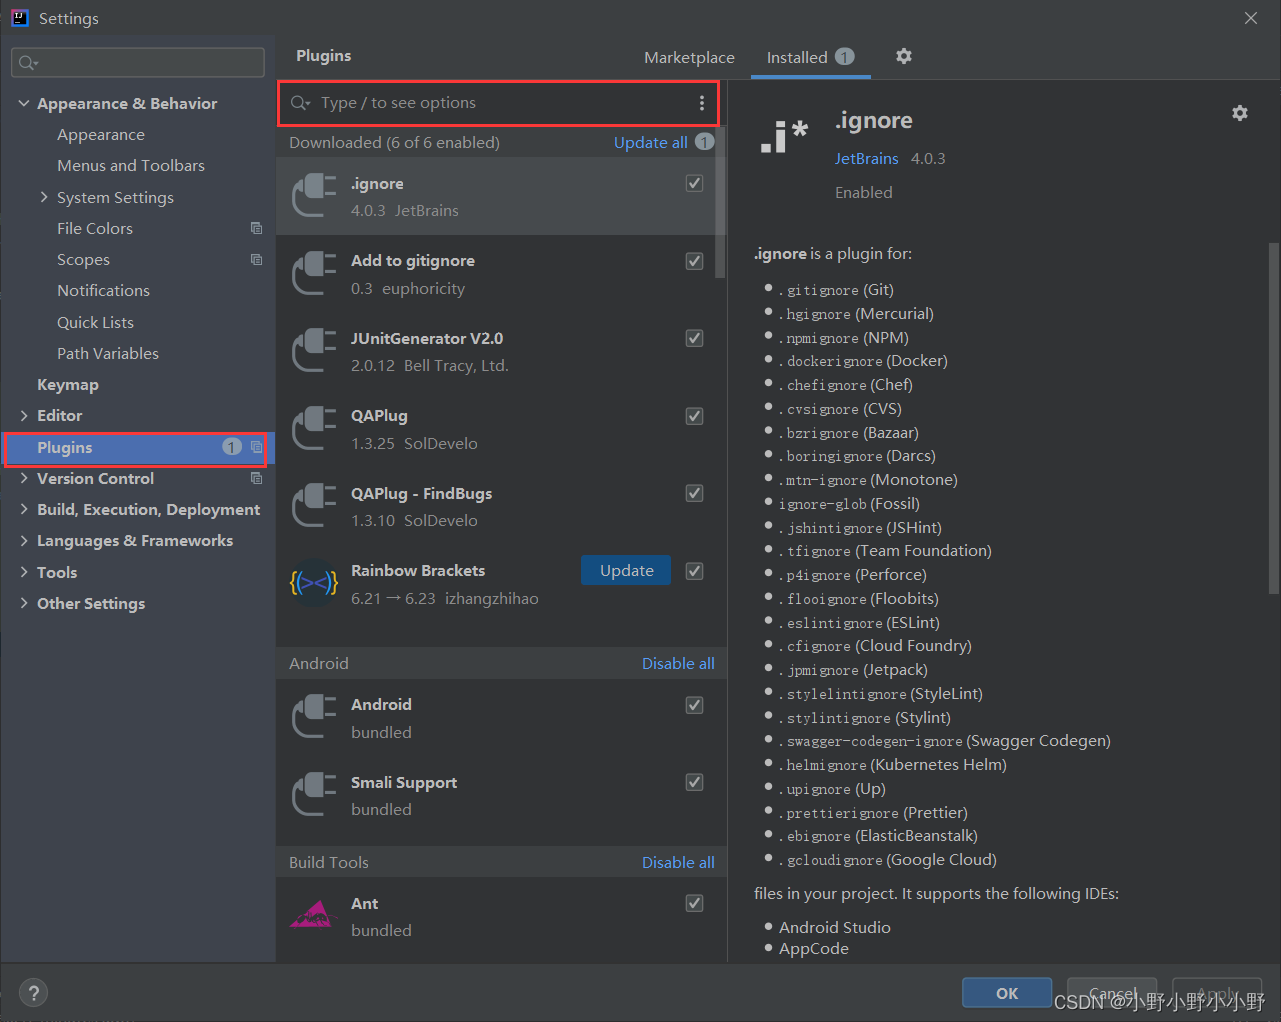Click the project-level icon next to Version Control
The image size is (1281, 1022).
click(x=256, y=478)
